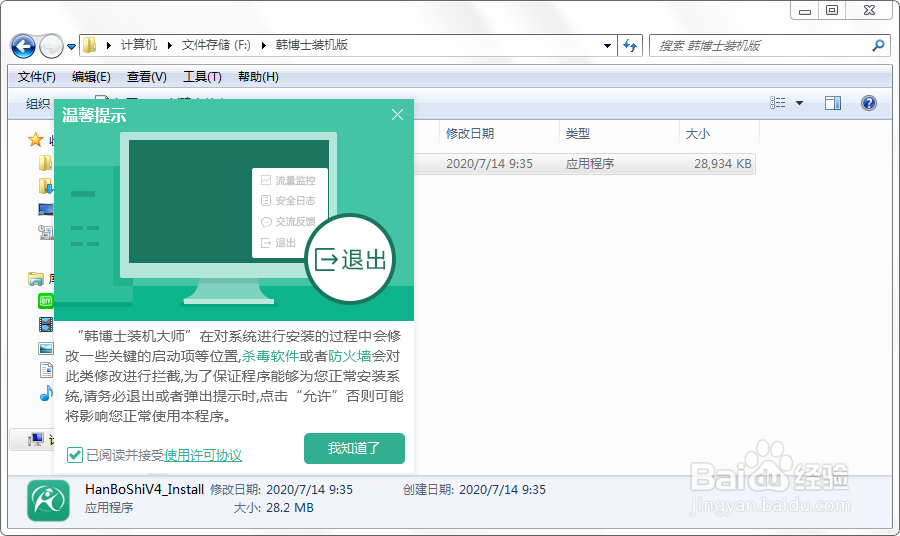Sort by the 类型 column header
The width and height of the screenshot is (900, 536).
(577, 134)
